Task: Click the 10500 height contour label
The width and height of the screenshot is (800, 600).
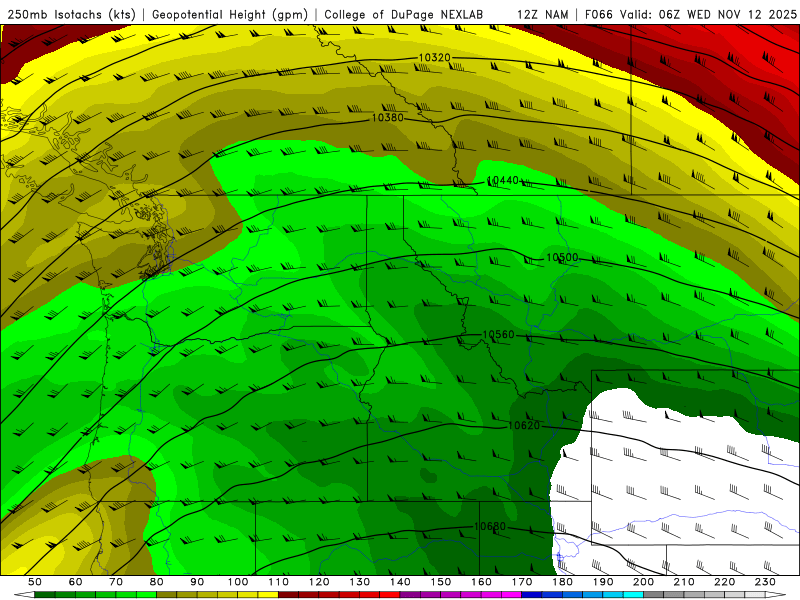Action: click(x=562, y=258)
